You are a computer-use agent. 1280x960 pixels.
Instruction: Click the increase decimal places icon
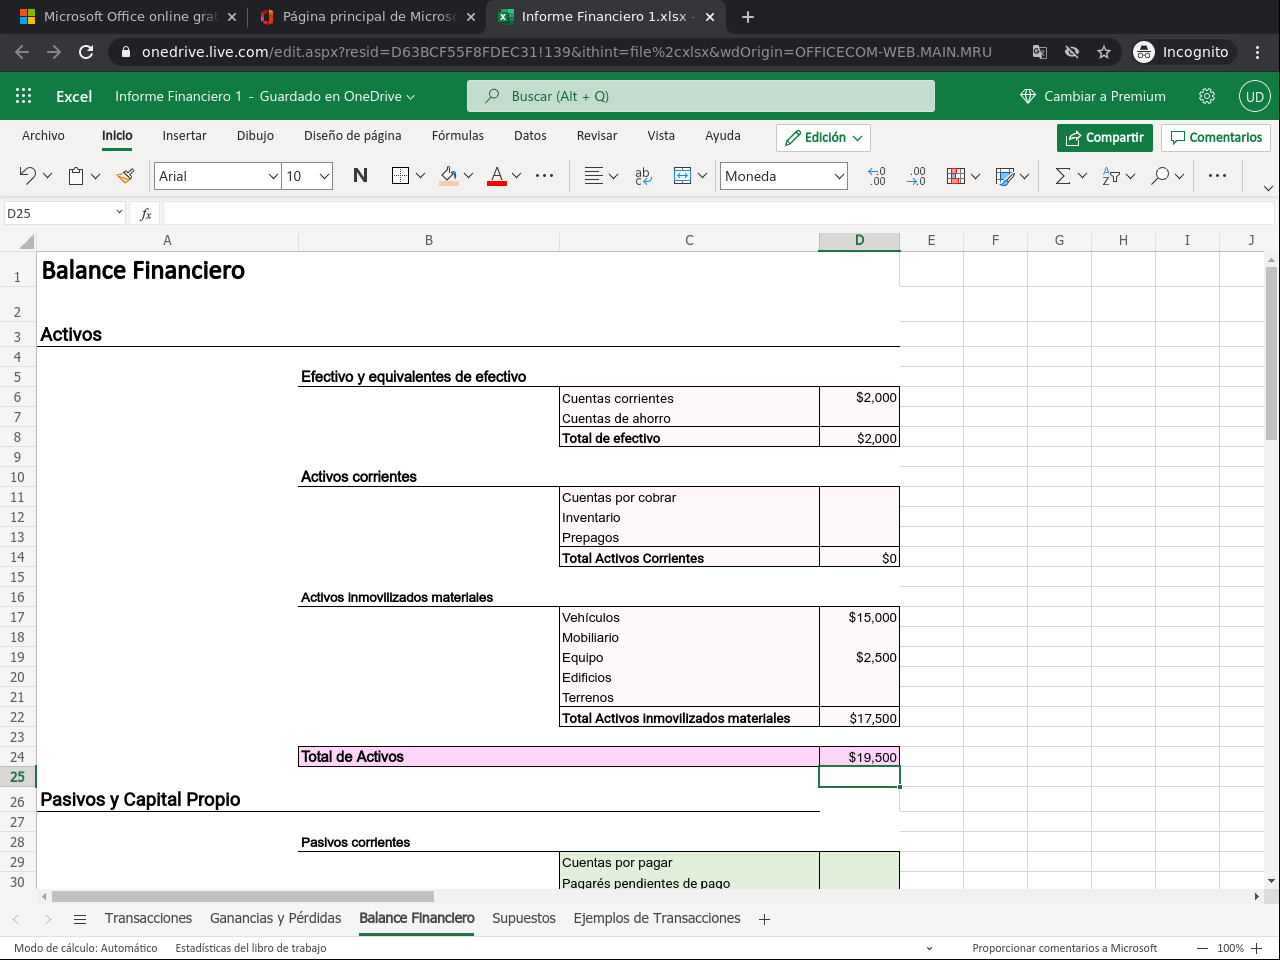877,176
